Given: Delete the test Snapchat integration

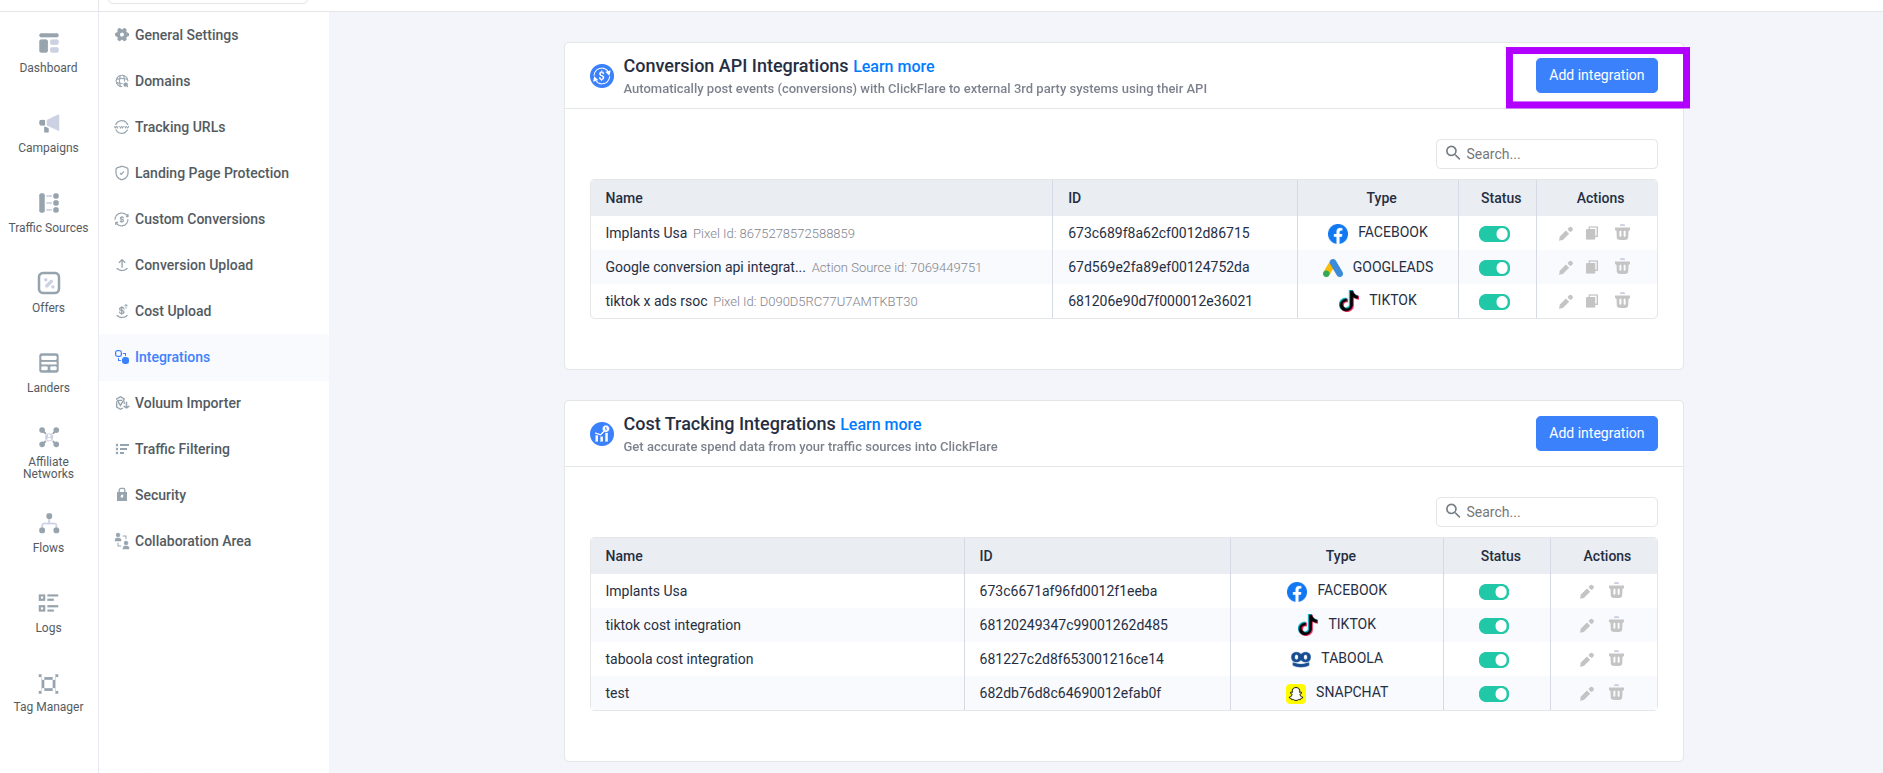Looking at the screenshot, I should (1616, 693).
